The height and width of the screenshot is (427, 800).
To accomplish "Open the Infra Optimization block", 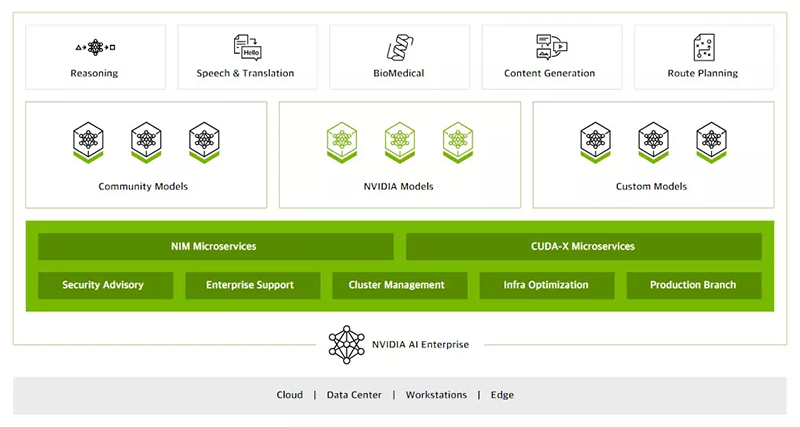I will pos(546,285).
